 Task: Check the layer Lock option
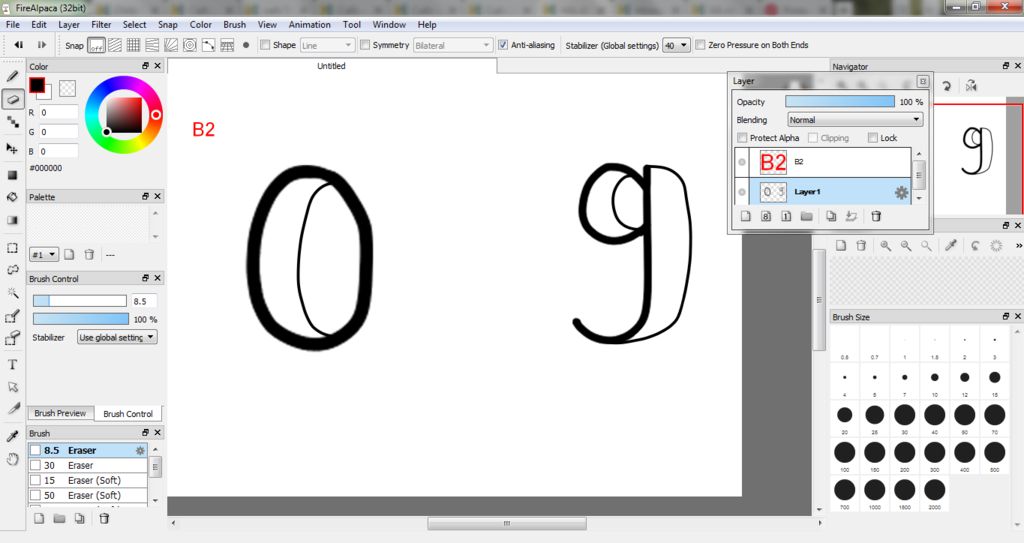(872, 138)
